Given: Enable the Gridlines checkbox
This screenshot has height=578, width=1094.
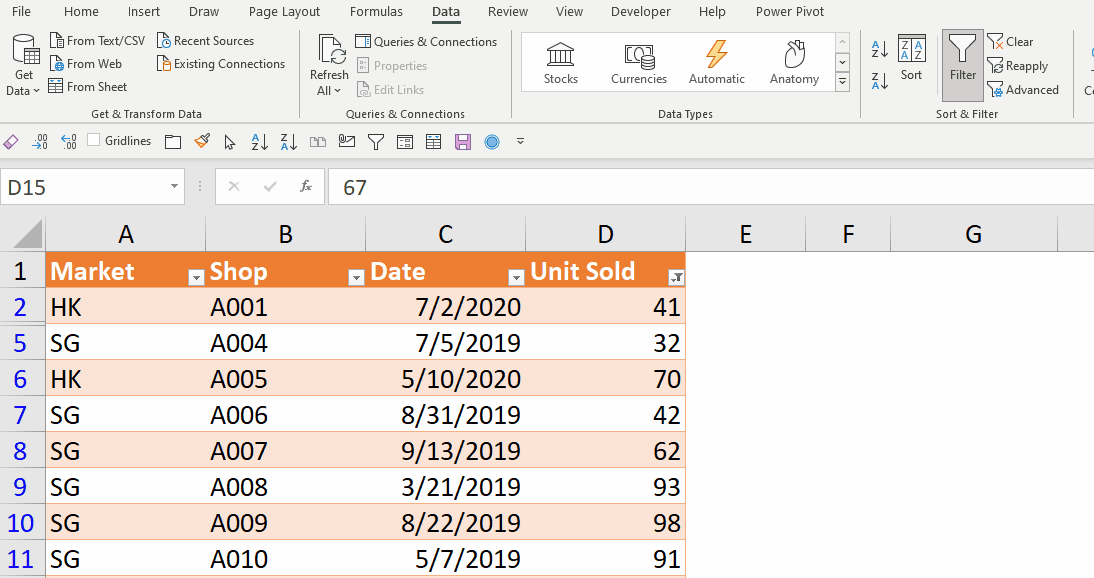Looking at the screenshot, I should (x=93, y=140).
